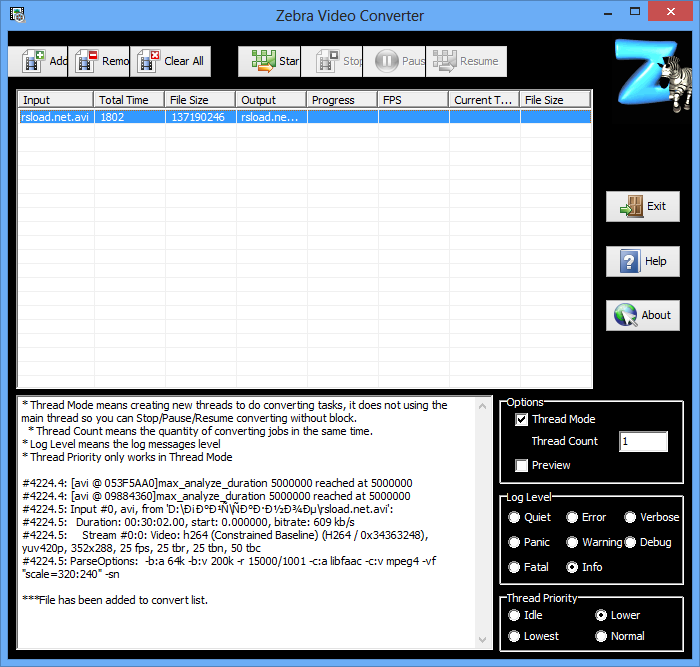The height and width of the screenshot is (667, 700).
Task: Click the Input column header
Action: coord(56,100)
